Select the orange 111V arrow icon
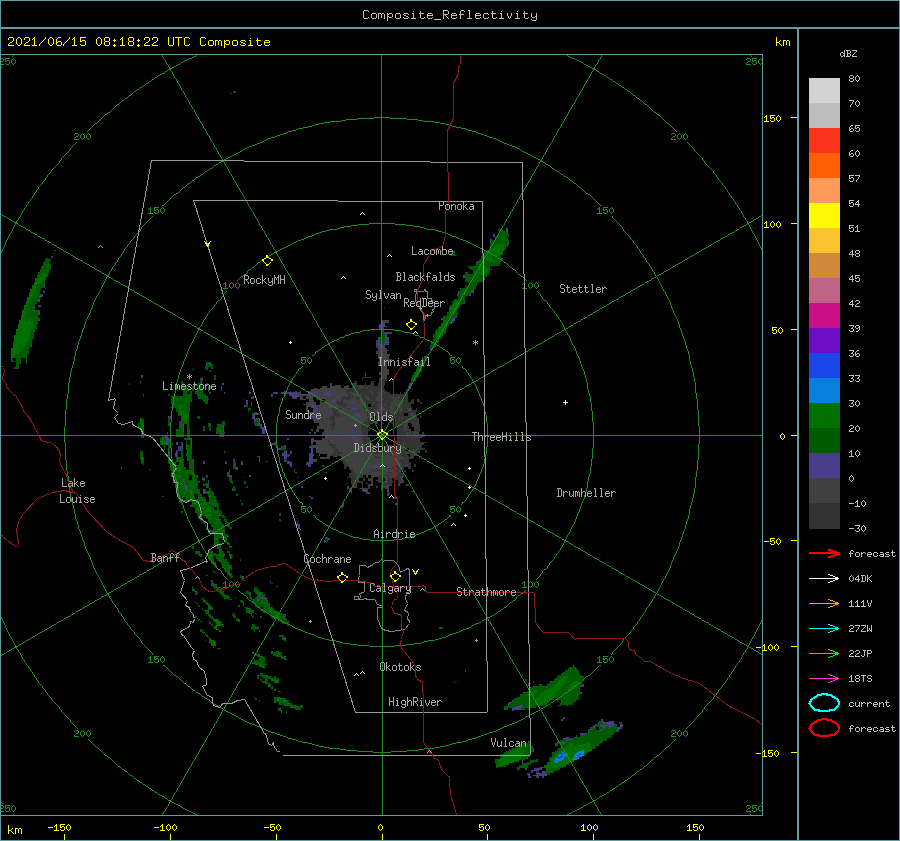The image size is (900, 841). pyautogui.click(x=824, y=603)
